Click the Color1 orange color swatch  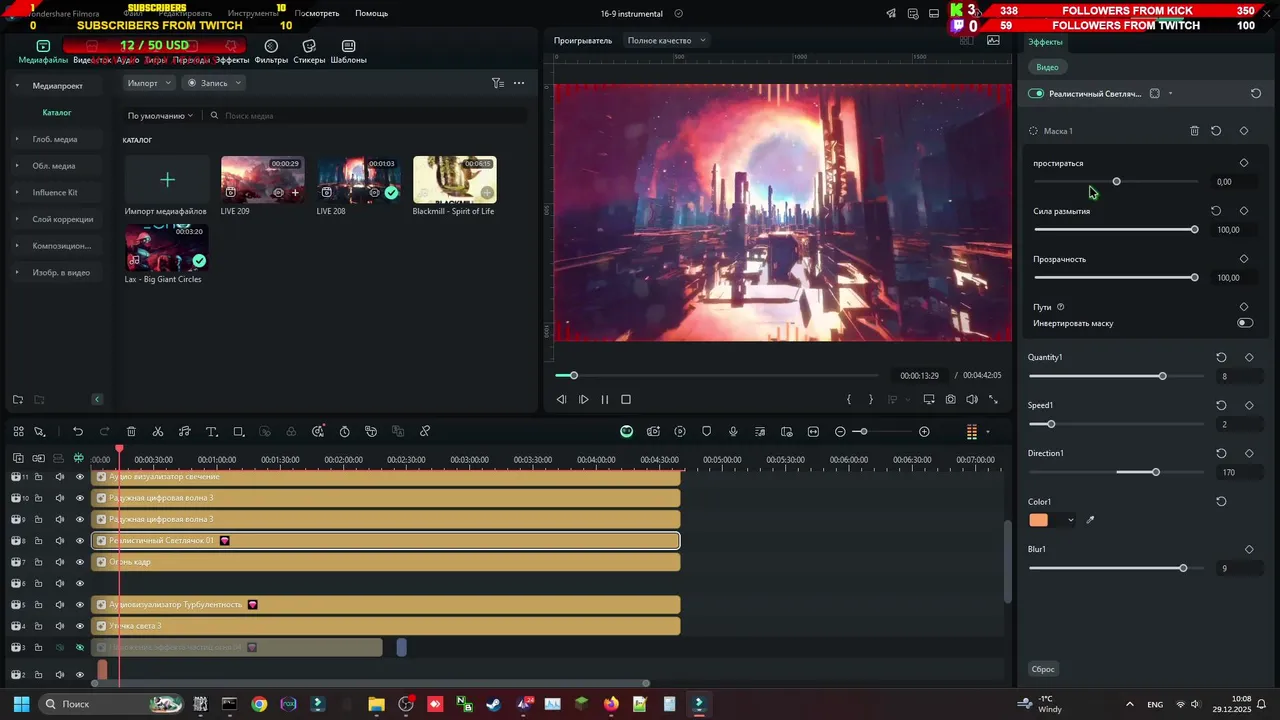(1039, 520)
